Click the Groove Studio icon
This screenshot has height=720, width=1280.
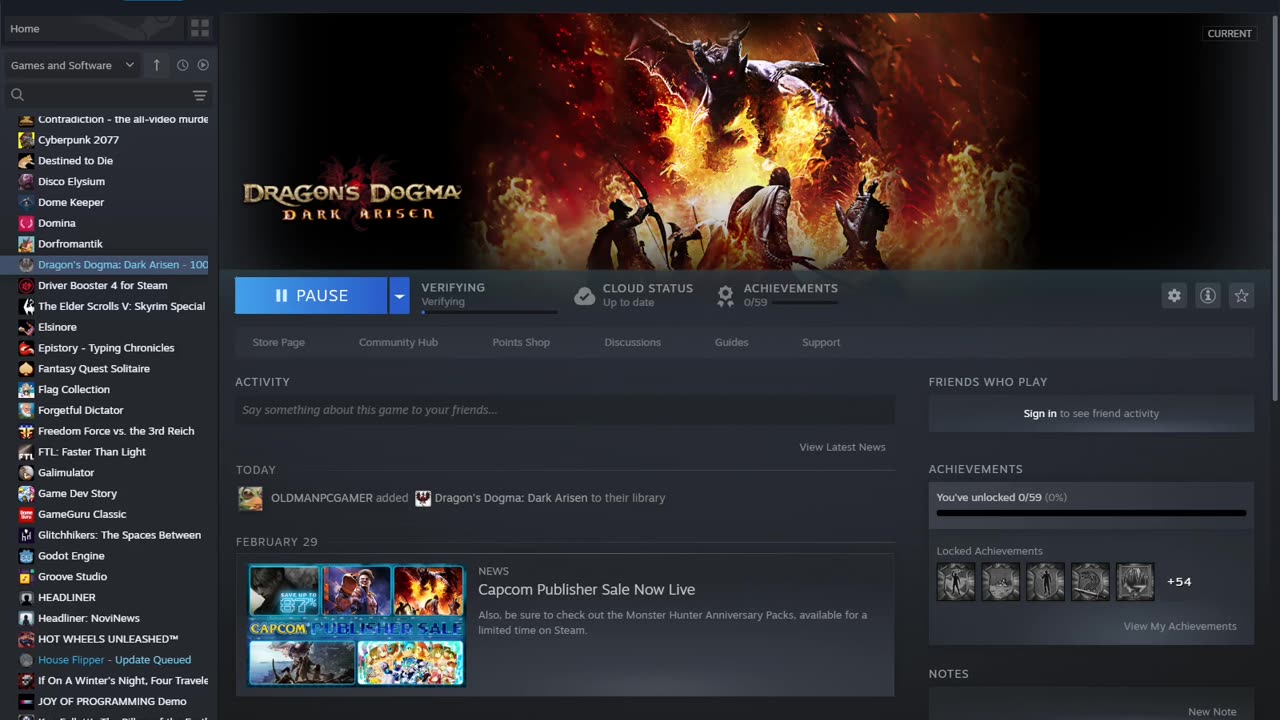coord(26,577)
